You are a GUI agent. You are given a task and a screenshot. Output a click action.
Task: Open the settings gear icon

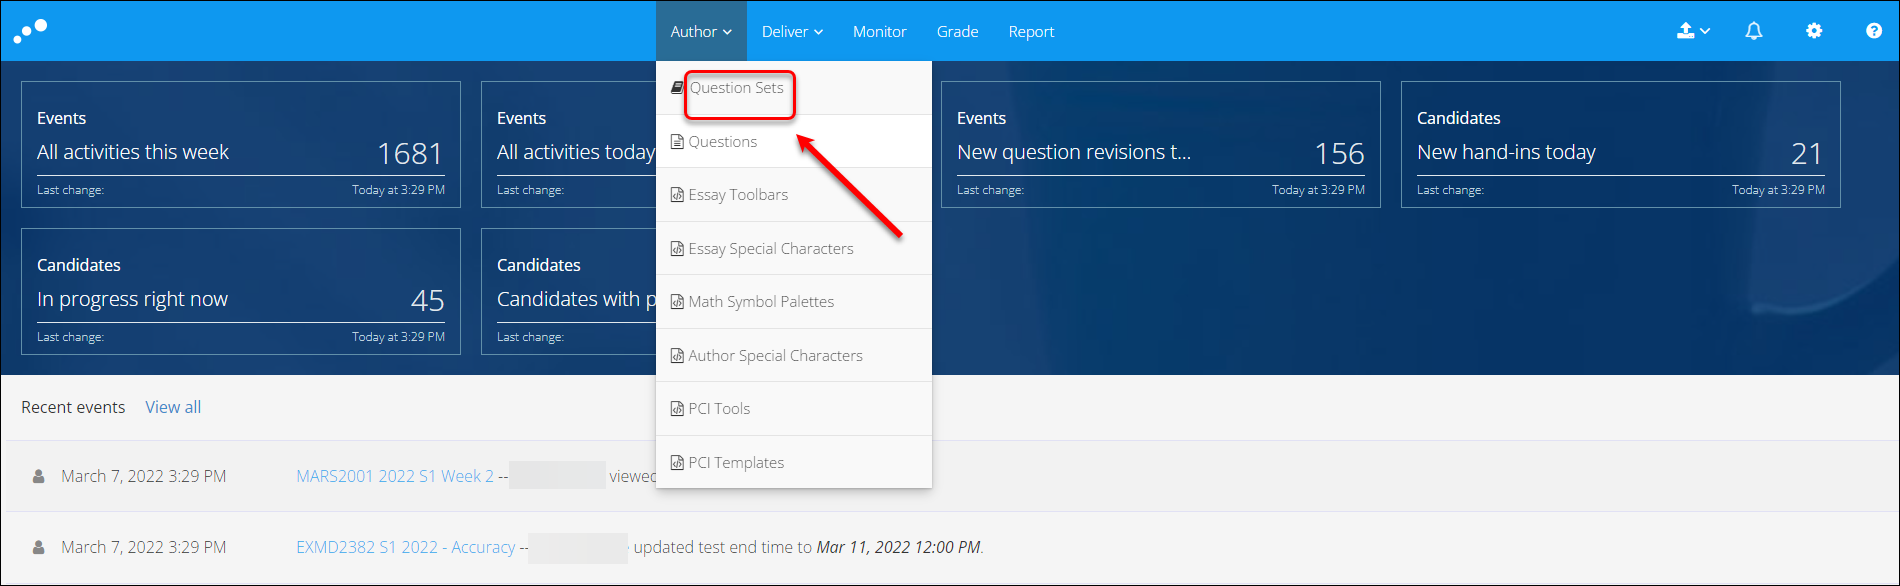pos(1814,31)
